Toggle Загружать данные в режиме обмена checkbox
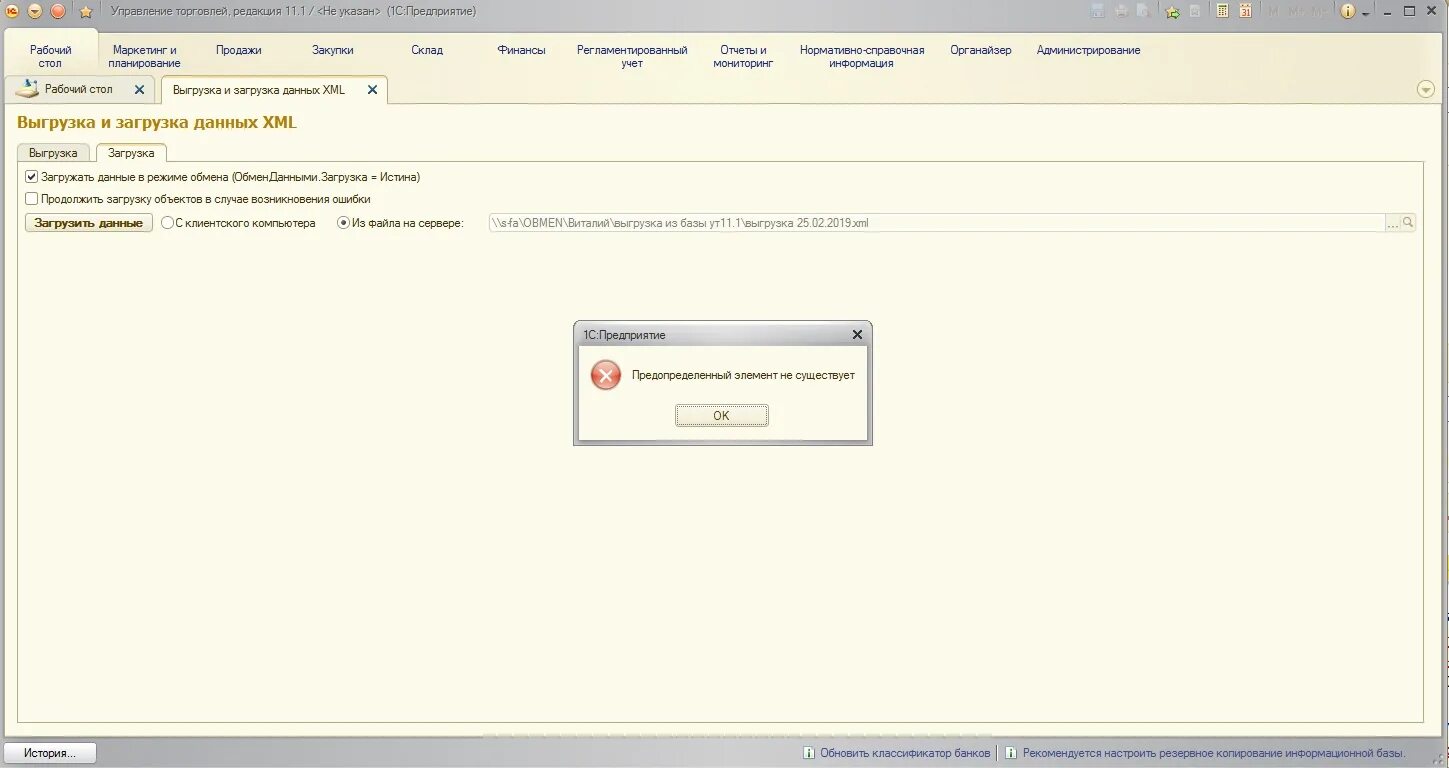This screenshot has width=1449, height=768. pyautogui.click(x=31, y=177)
